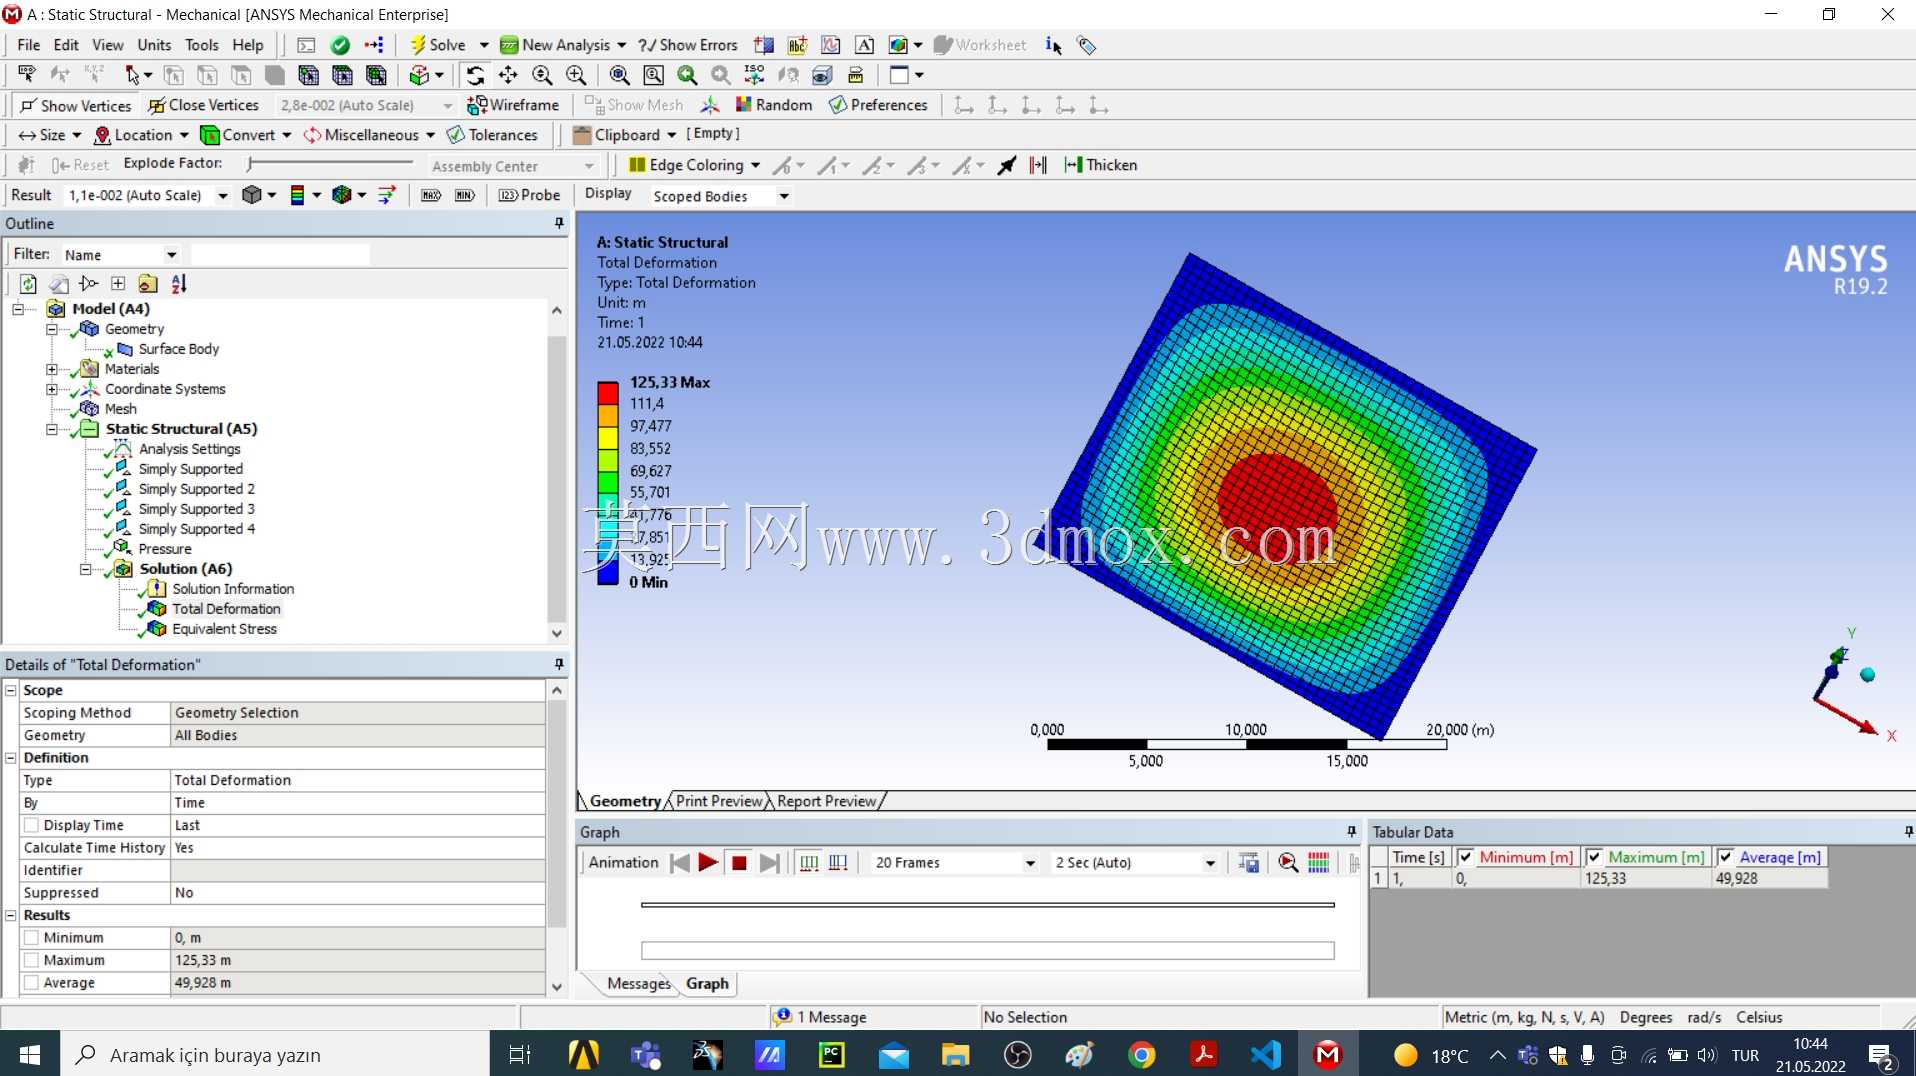Open the Tools menu
Image resolution: width=1916 pixels, height=1076 pixels.
(201, 45)
